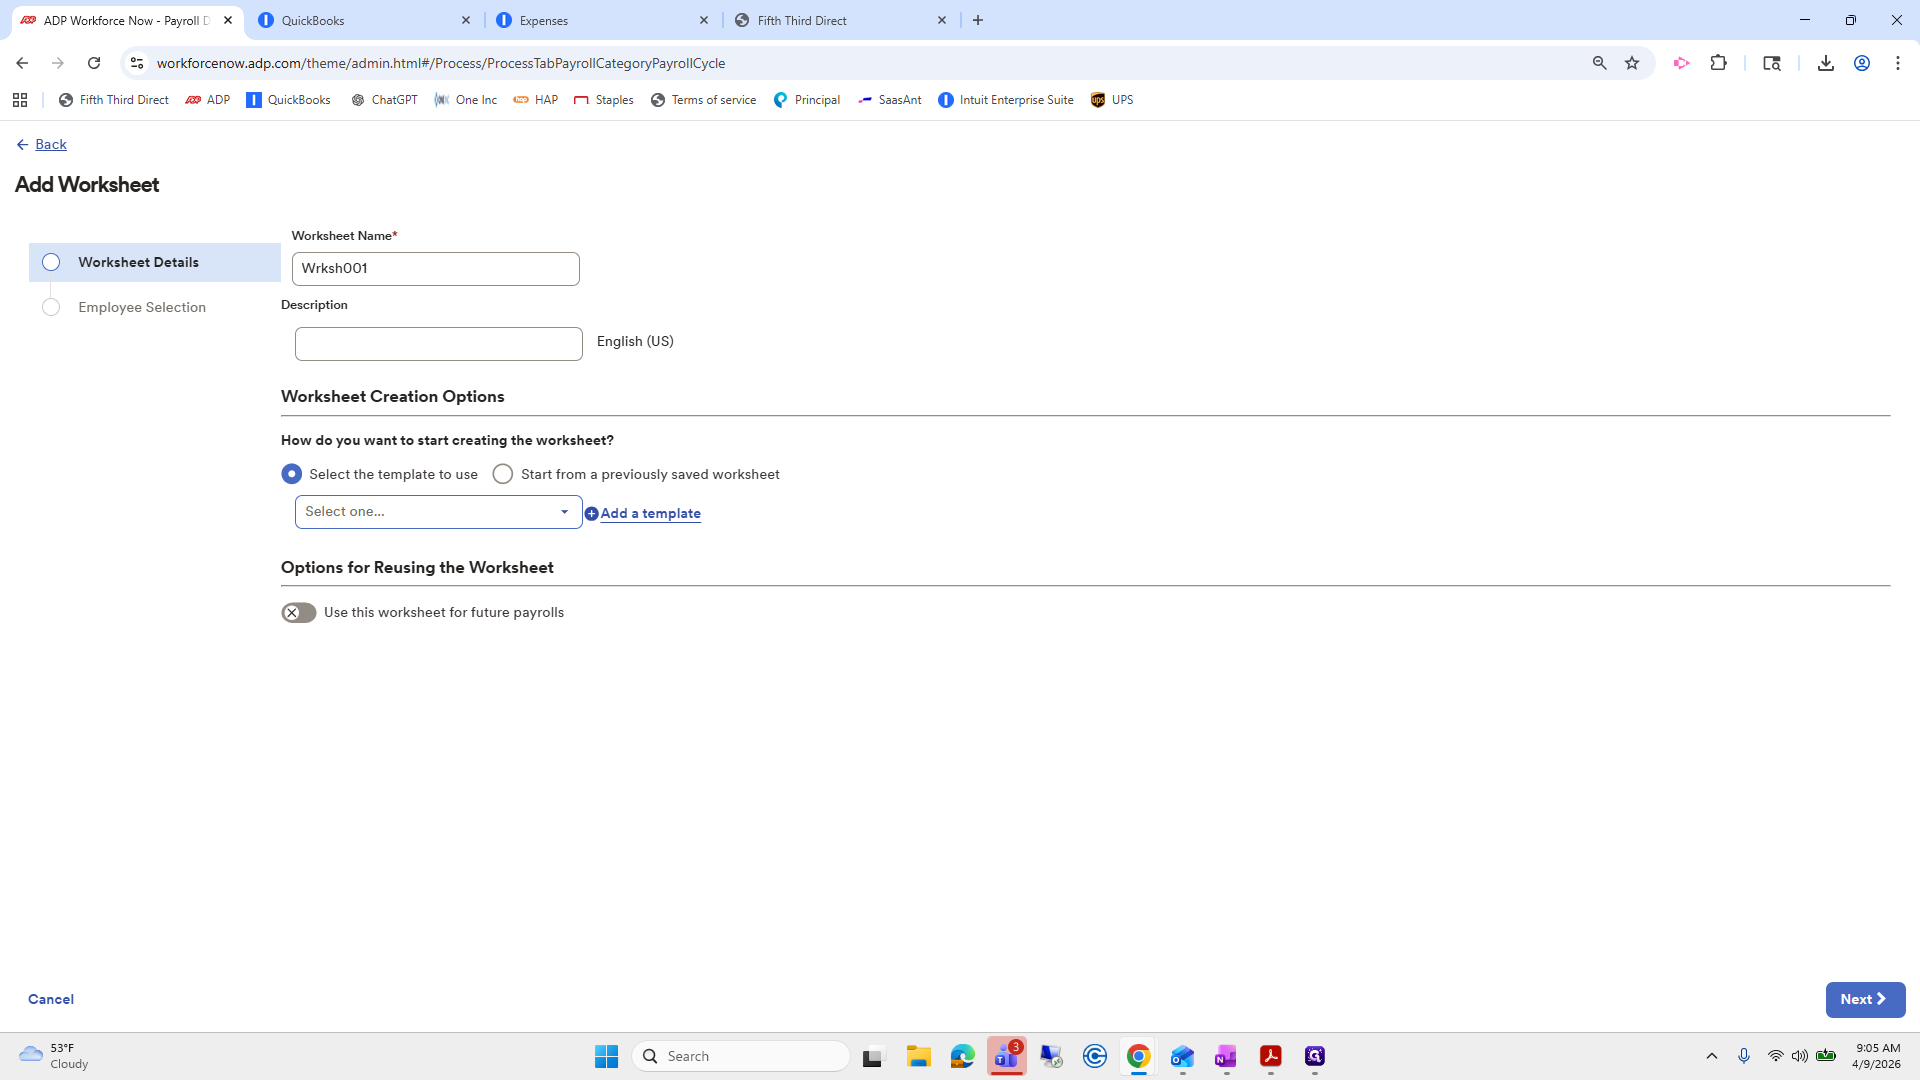Open Google Chrome from the taskbar
The image size is (1920, 1080).
click(x=1138, y=1056)
